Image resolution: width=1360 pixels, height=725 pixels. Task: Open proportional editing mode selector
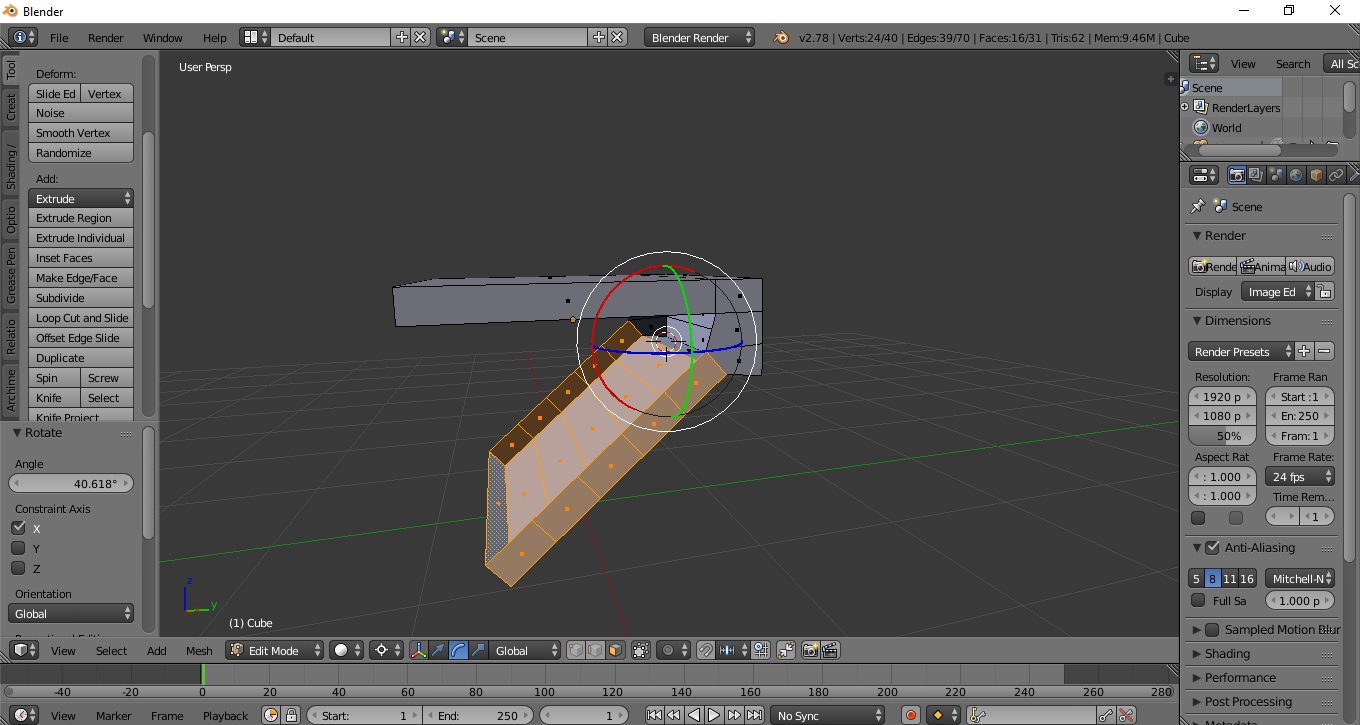(x=673, y=650)
